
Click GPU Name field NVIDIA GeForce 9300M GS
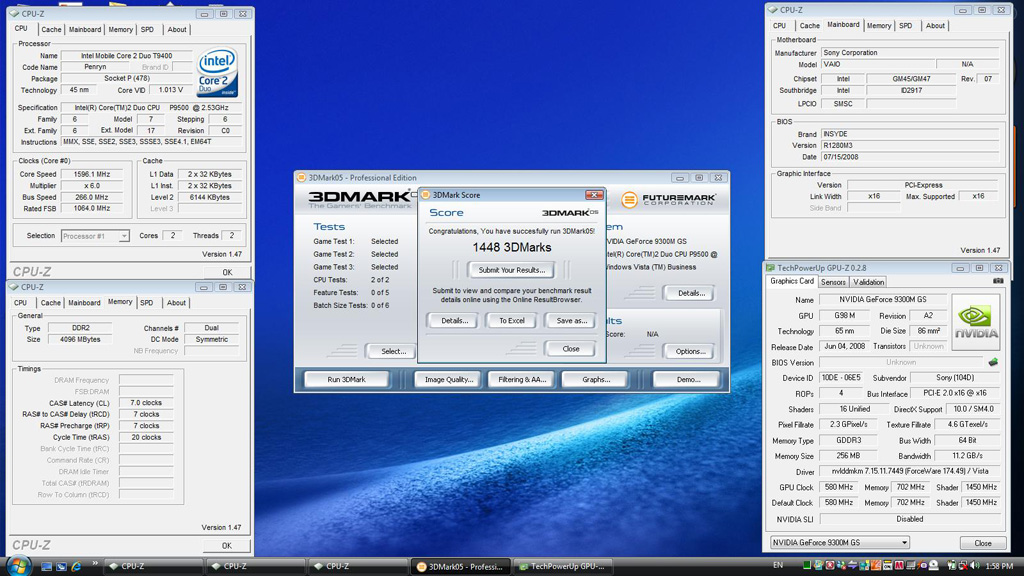click(882, 300)
